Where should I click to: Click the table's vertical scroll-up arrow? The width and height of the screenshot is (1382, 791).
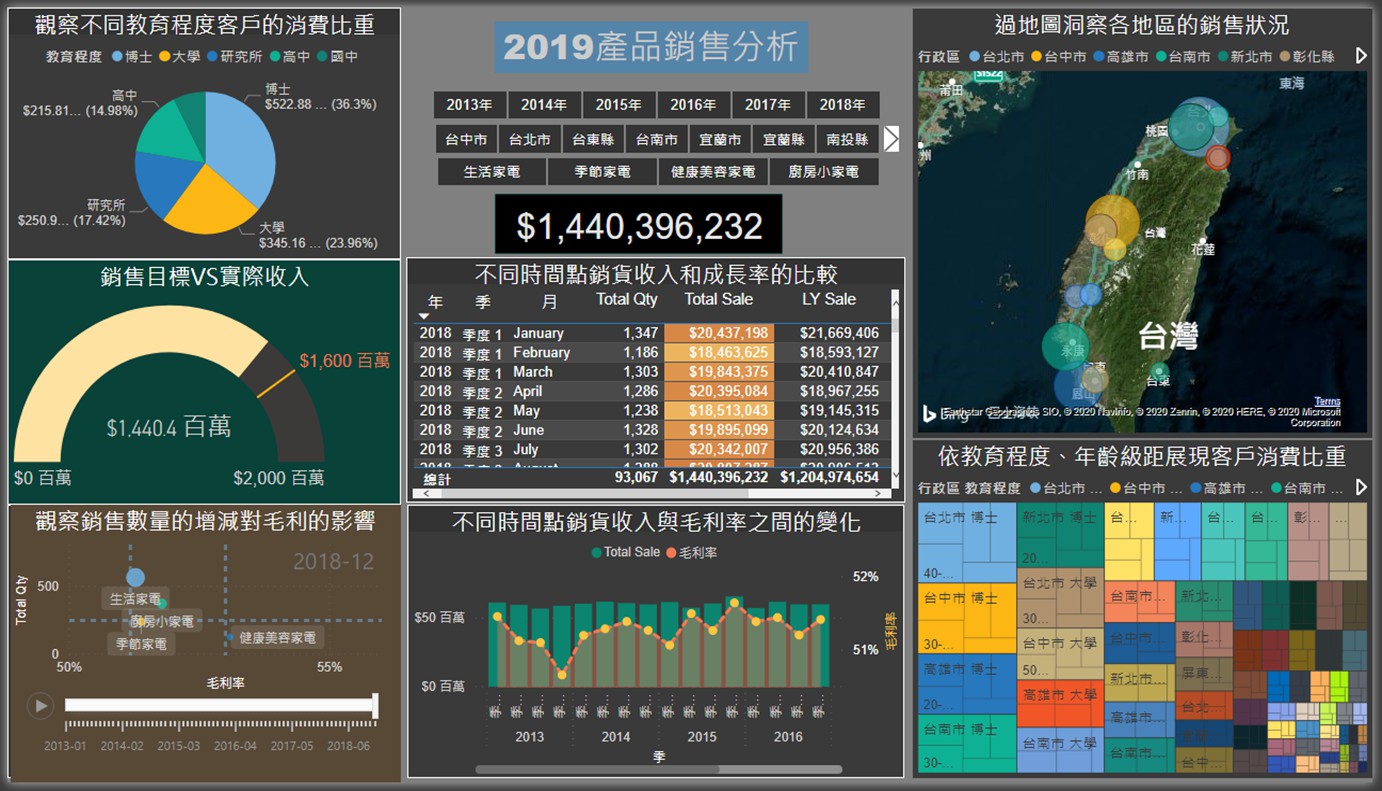point(895,297)
